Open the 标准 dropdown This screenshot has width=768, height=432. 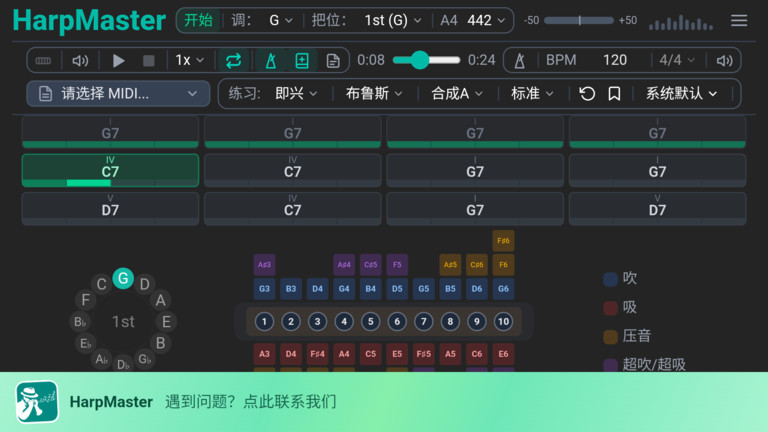pyautogui.click(x=532, y=94)
